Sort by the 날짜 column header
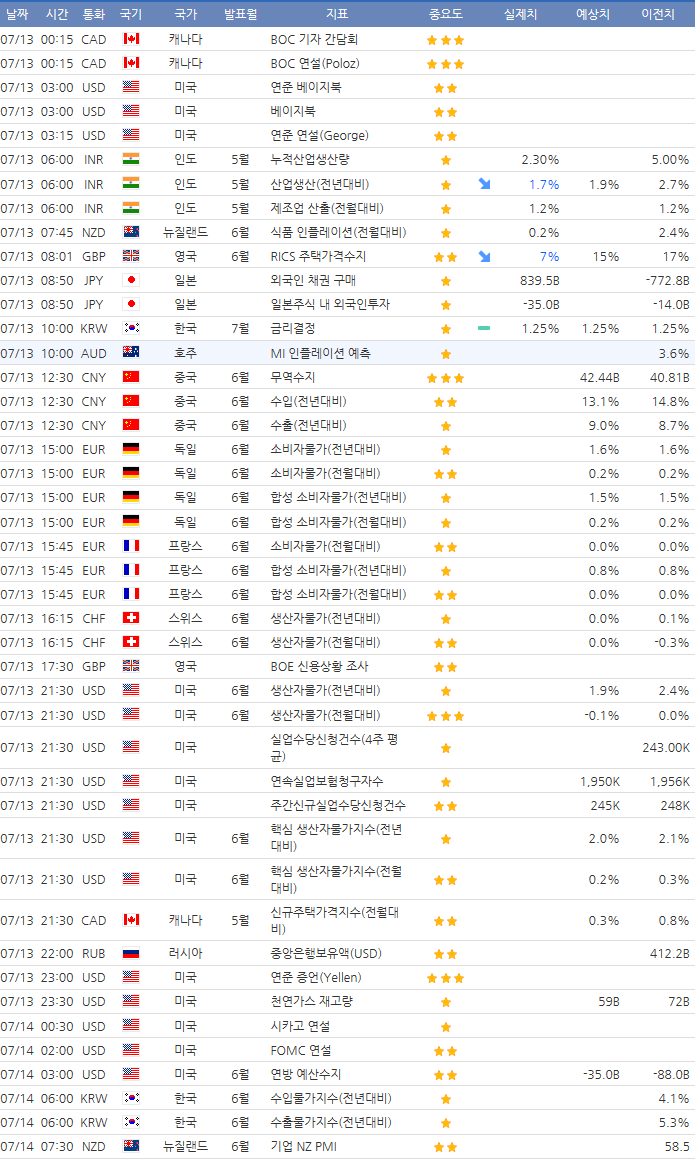Image resolution: width=695 pixels, height=1163 pixels. (x=17, y=14)
